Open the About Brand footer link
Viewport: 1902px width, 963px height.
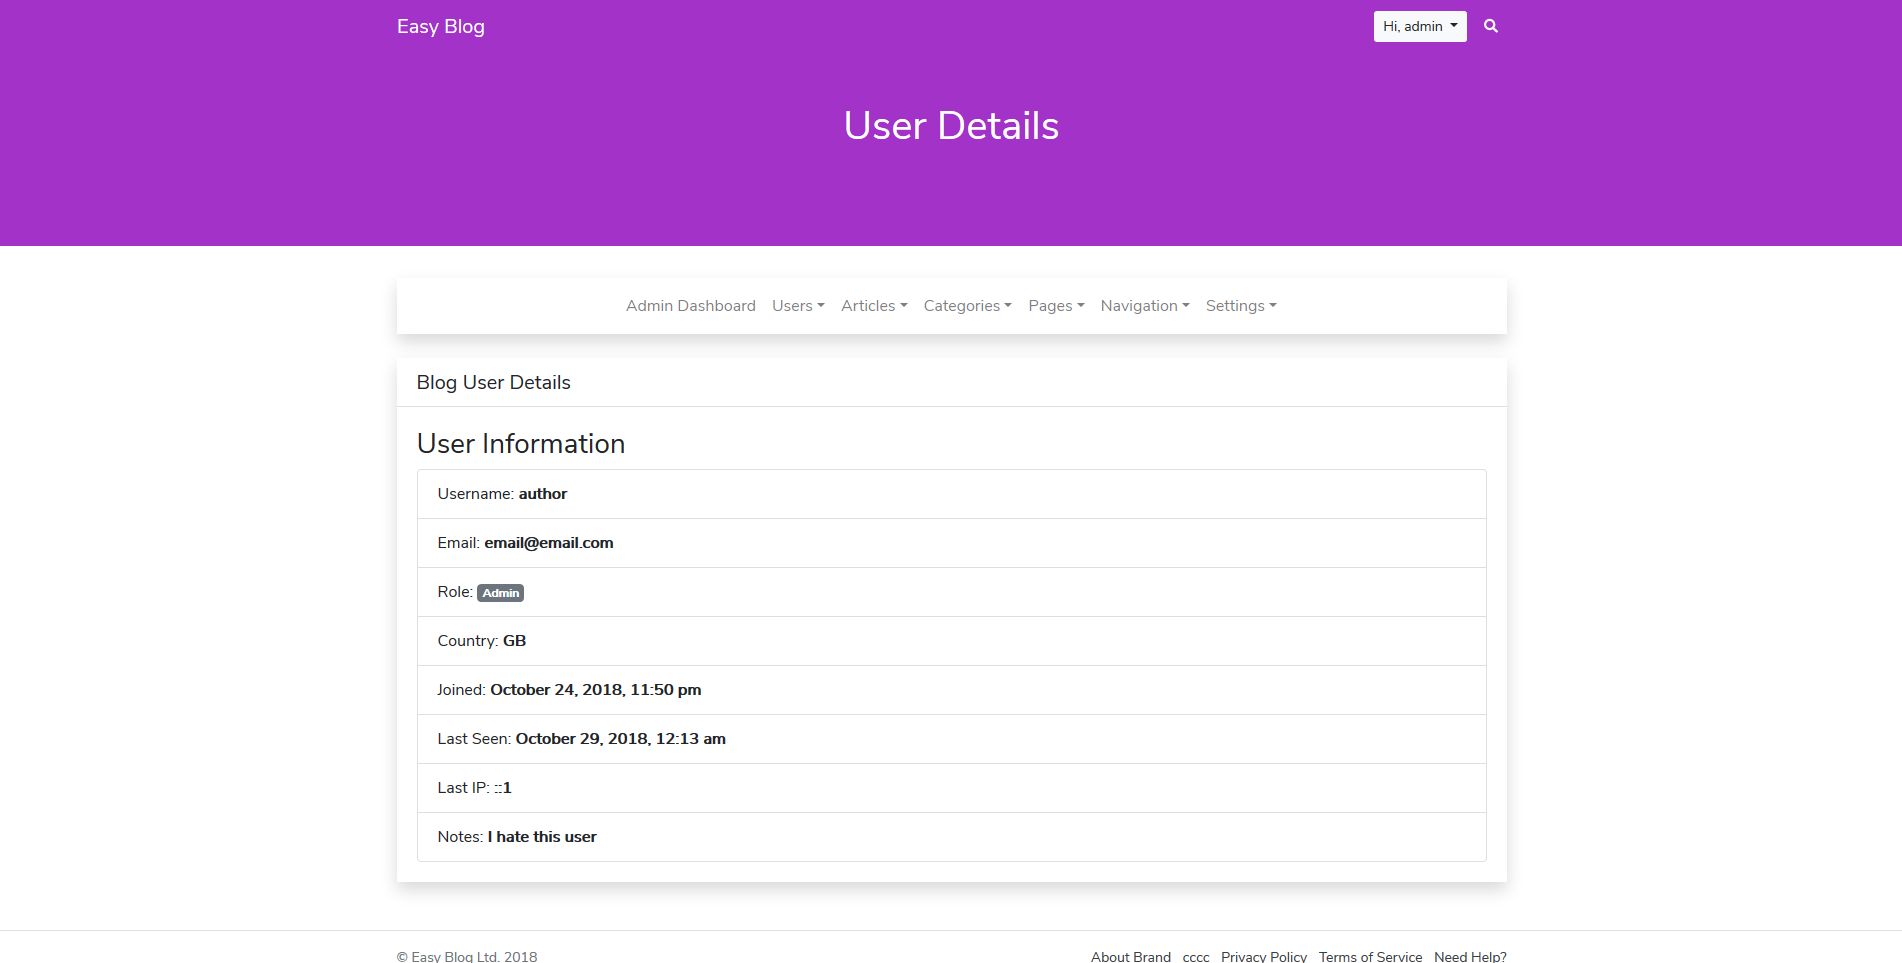(x=1130, y=956)
